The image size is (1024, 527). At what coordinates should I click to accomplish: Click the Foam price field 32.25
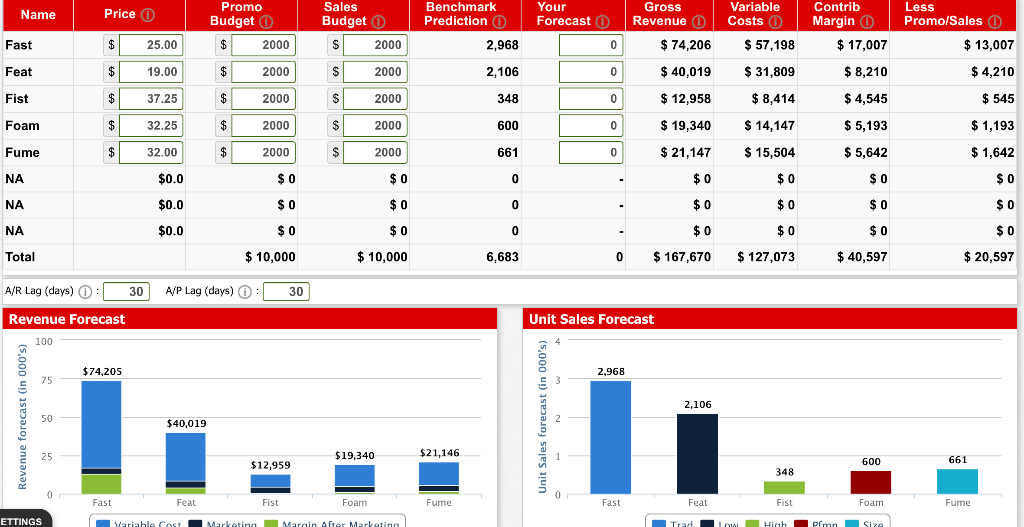coord(151,125)
